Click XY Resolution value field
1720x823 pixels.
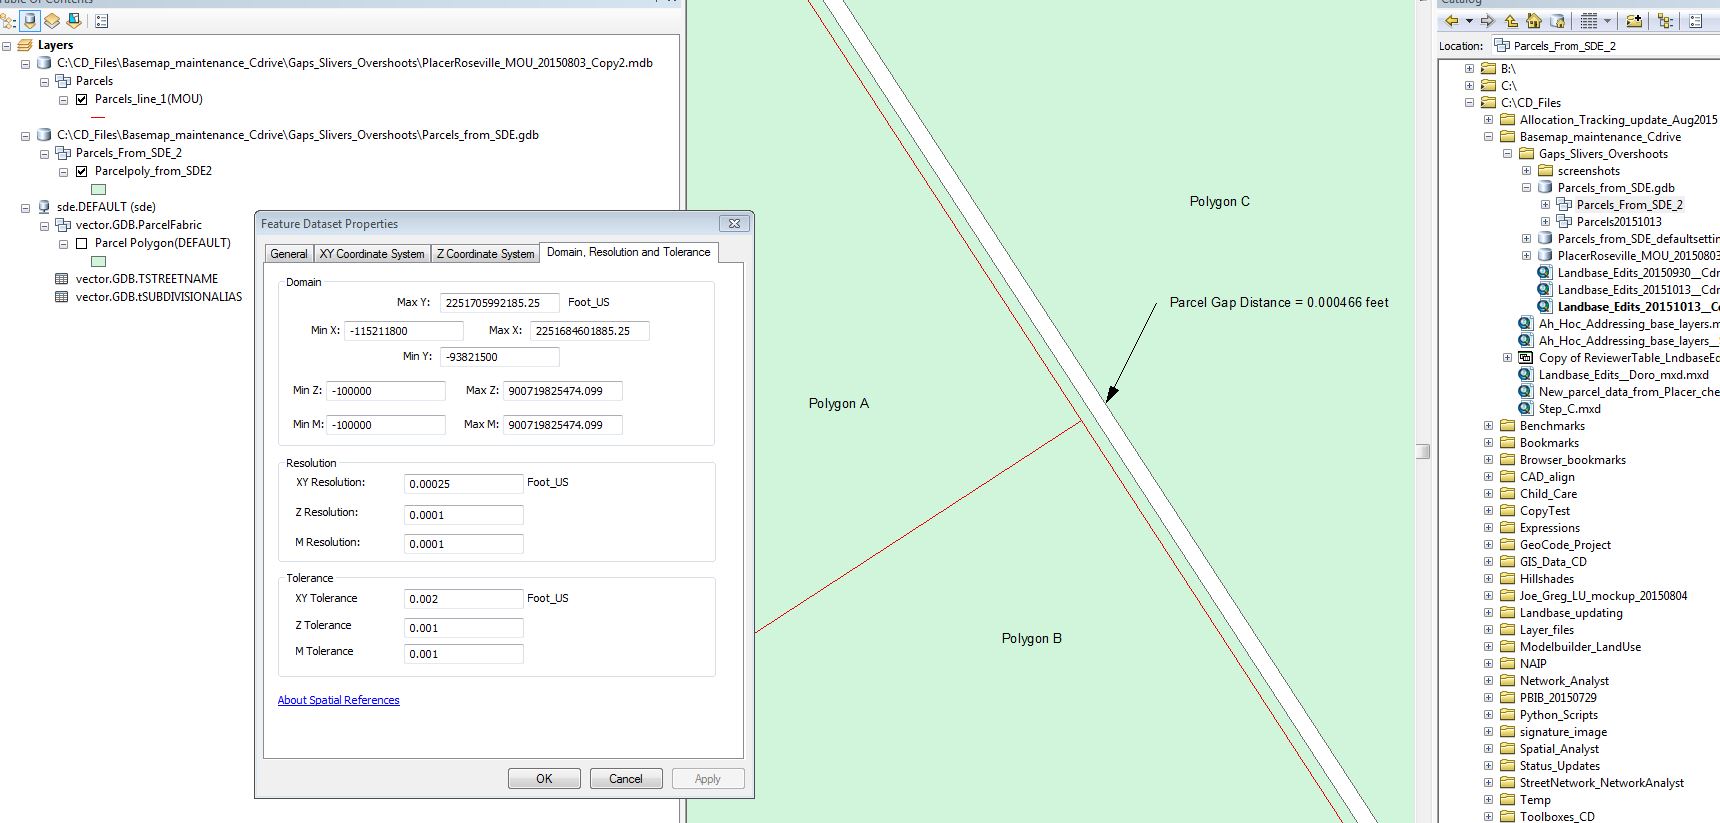coord(463,484)
